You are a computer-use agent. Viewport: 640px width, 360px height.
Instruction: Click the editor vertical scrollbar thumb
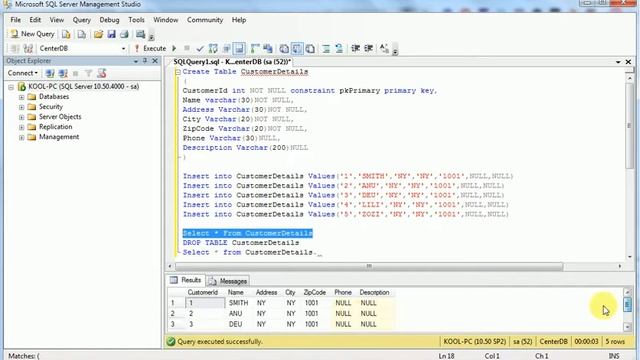629,126
